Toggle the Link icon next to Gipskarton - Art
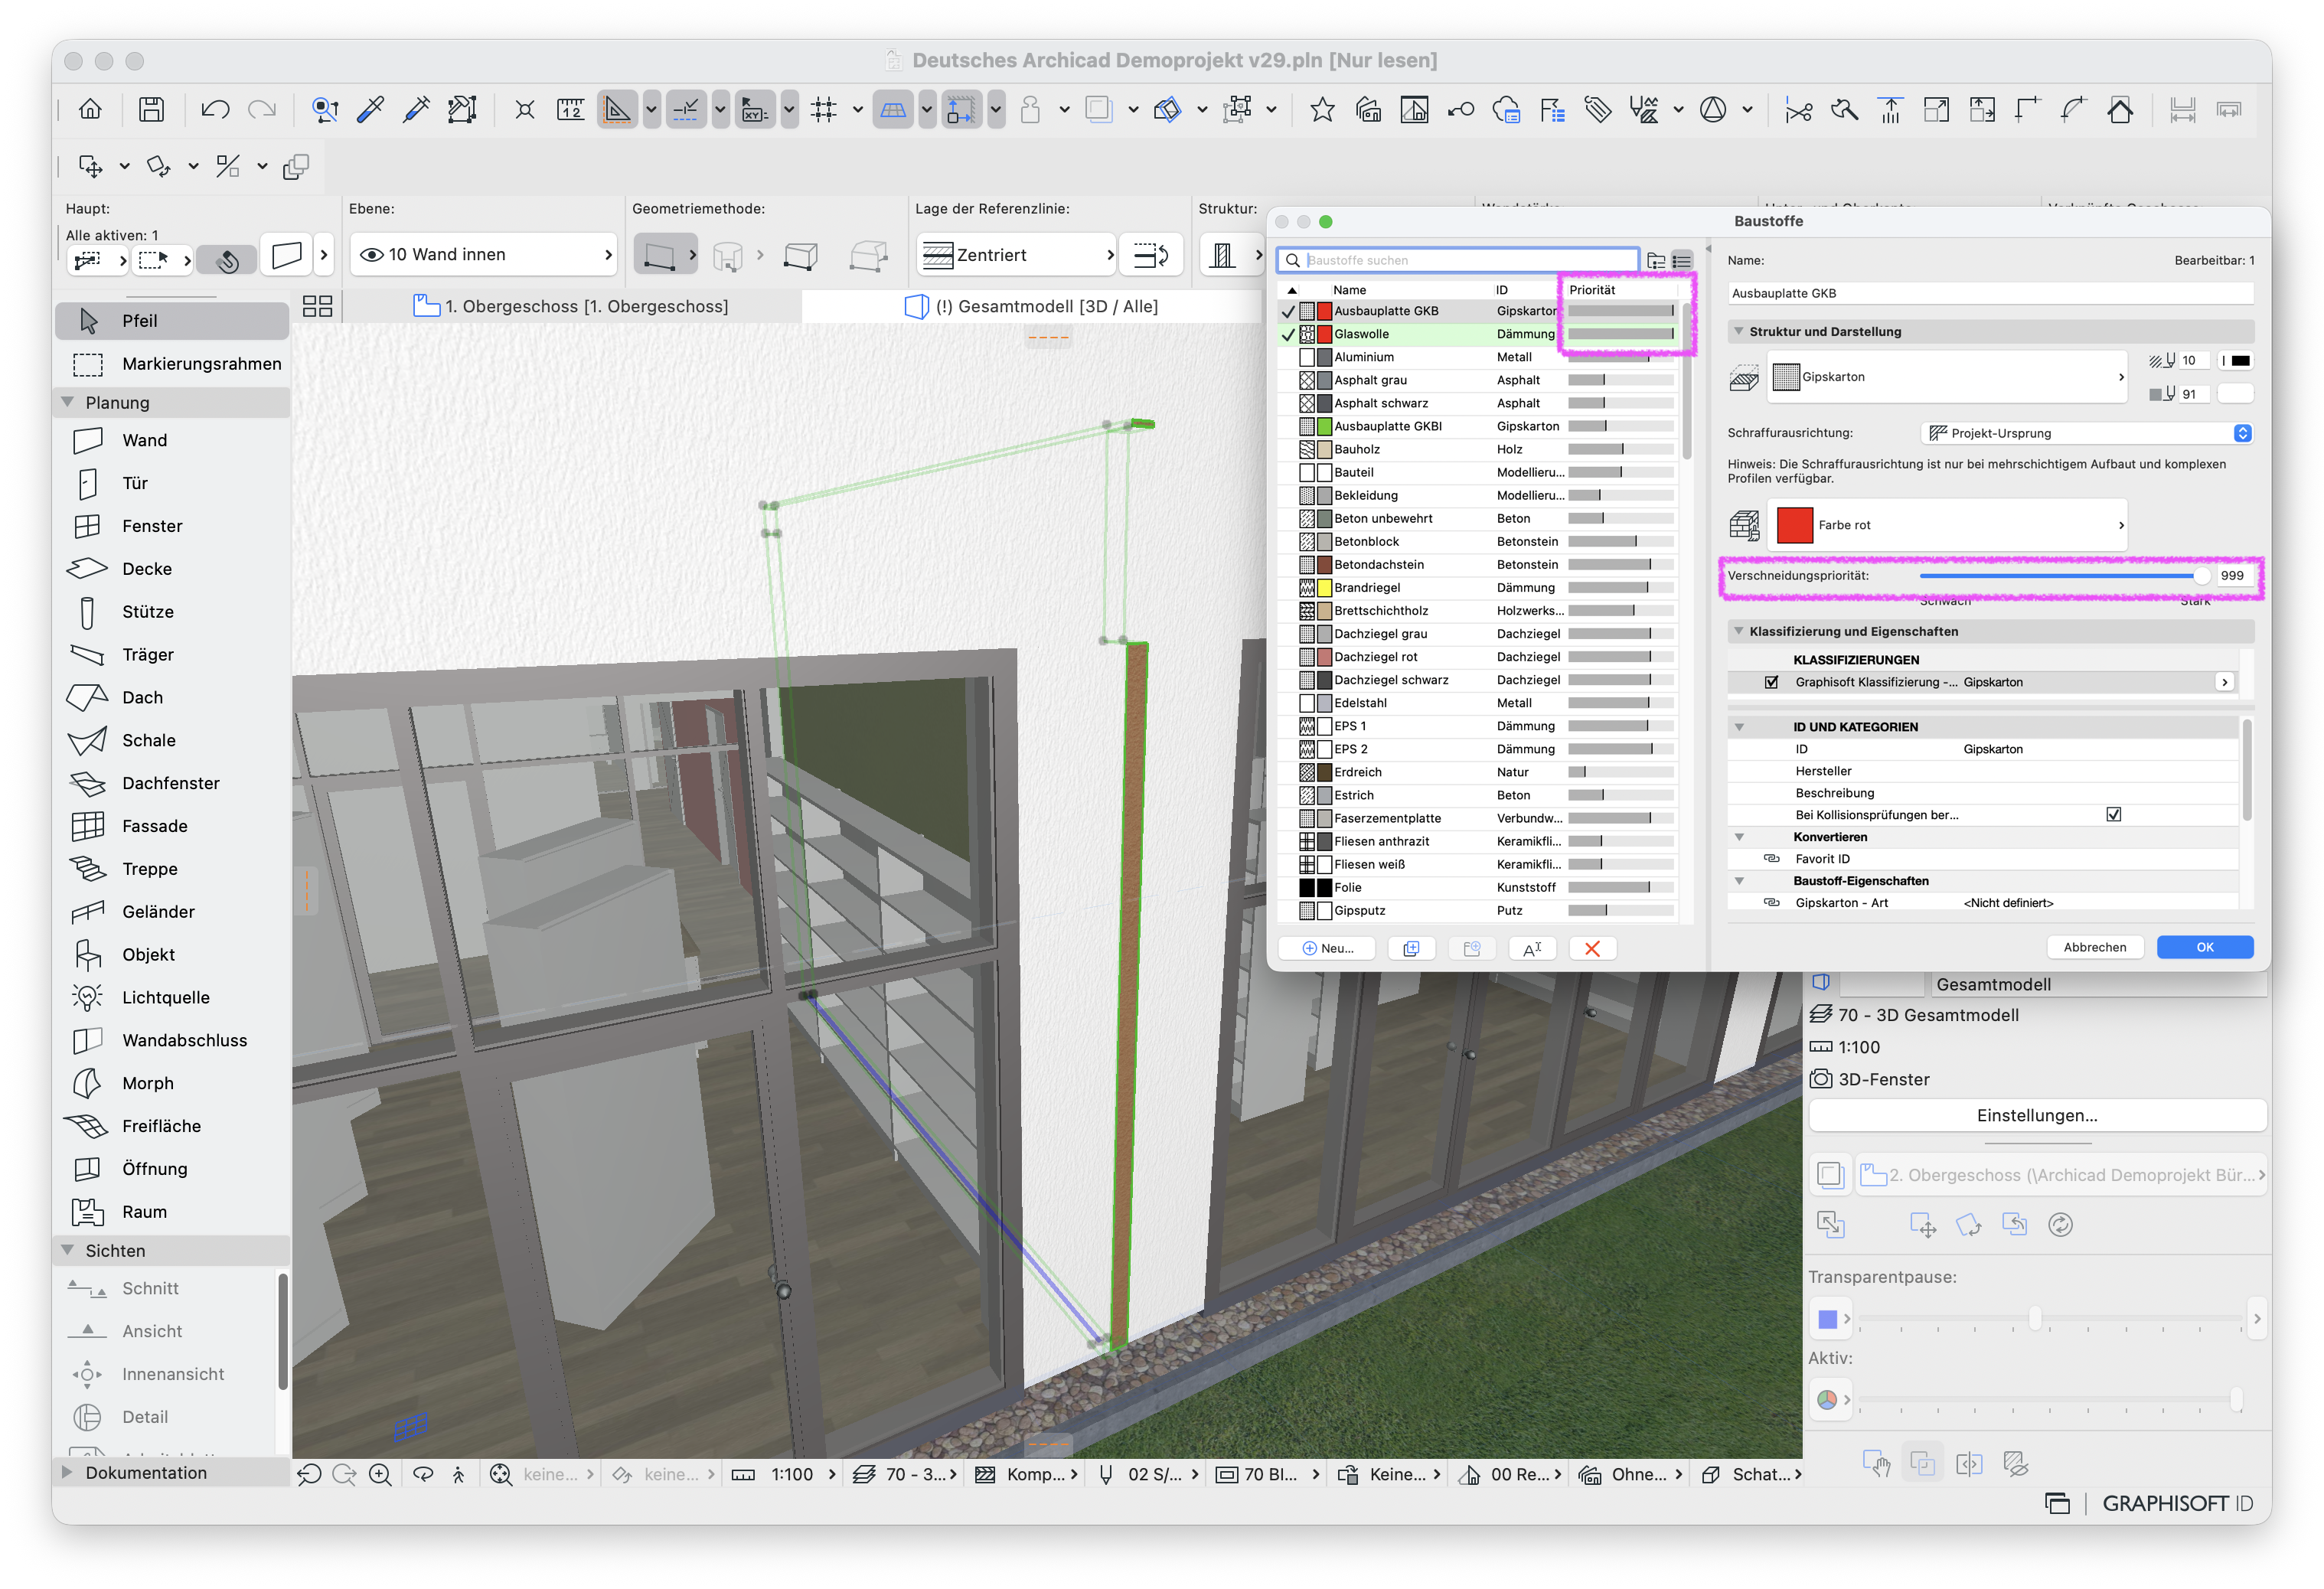Screen dimensions: 2324x1589 tap(1771, 903)
